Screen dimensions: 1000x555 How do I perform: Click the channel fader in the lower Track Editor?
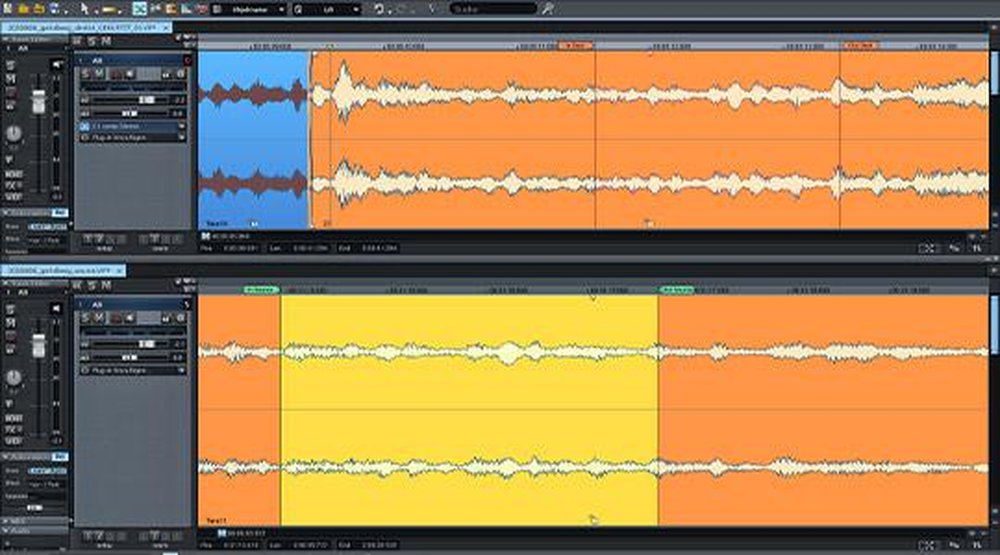[x=39, y=344]
